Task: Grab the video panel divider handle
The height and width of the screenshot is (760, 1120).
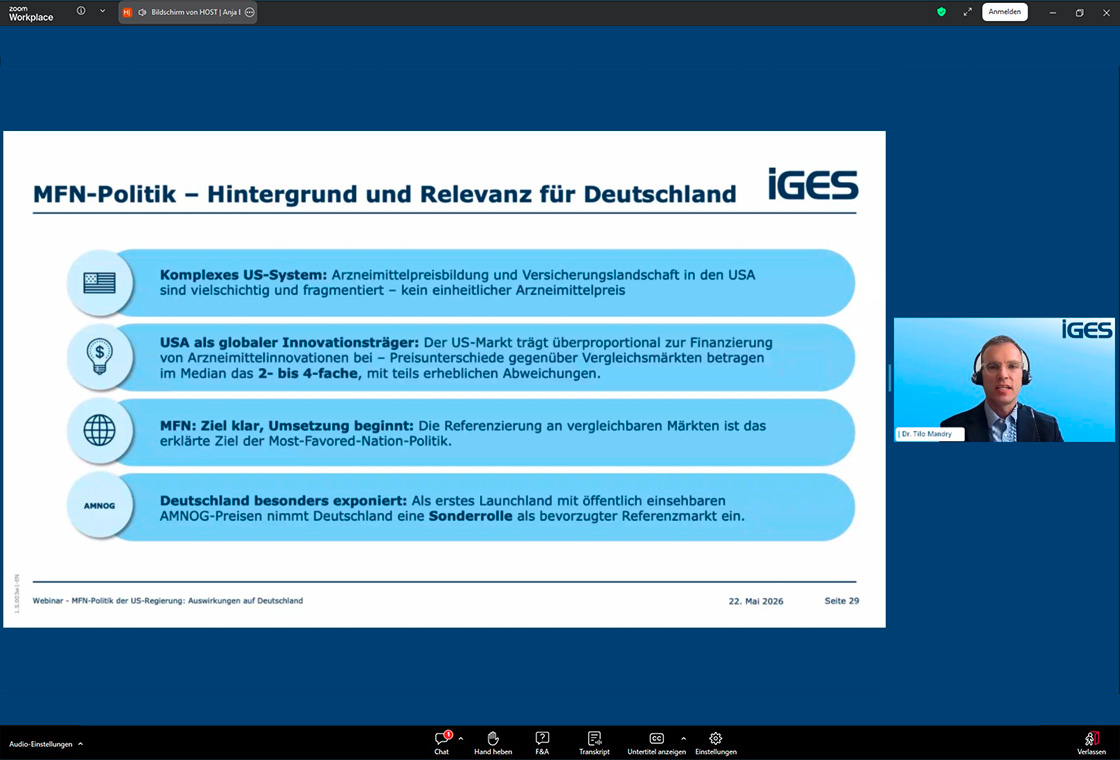Action: (890, 379)
